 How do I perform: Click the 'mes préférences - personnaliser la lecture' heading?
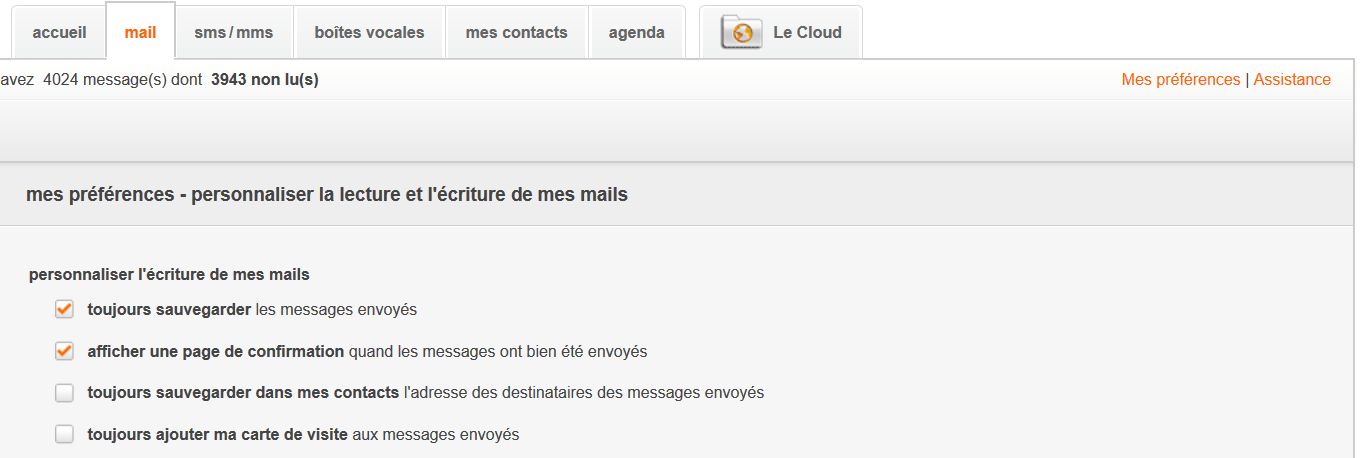327,195
